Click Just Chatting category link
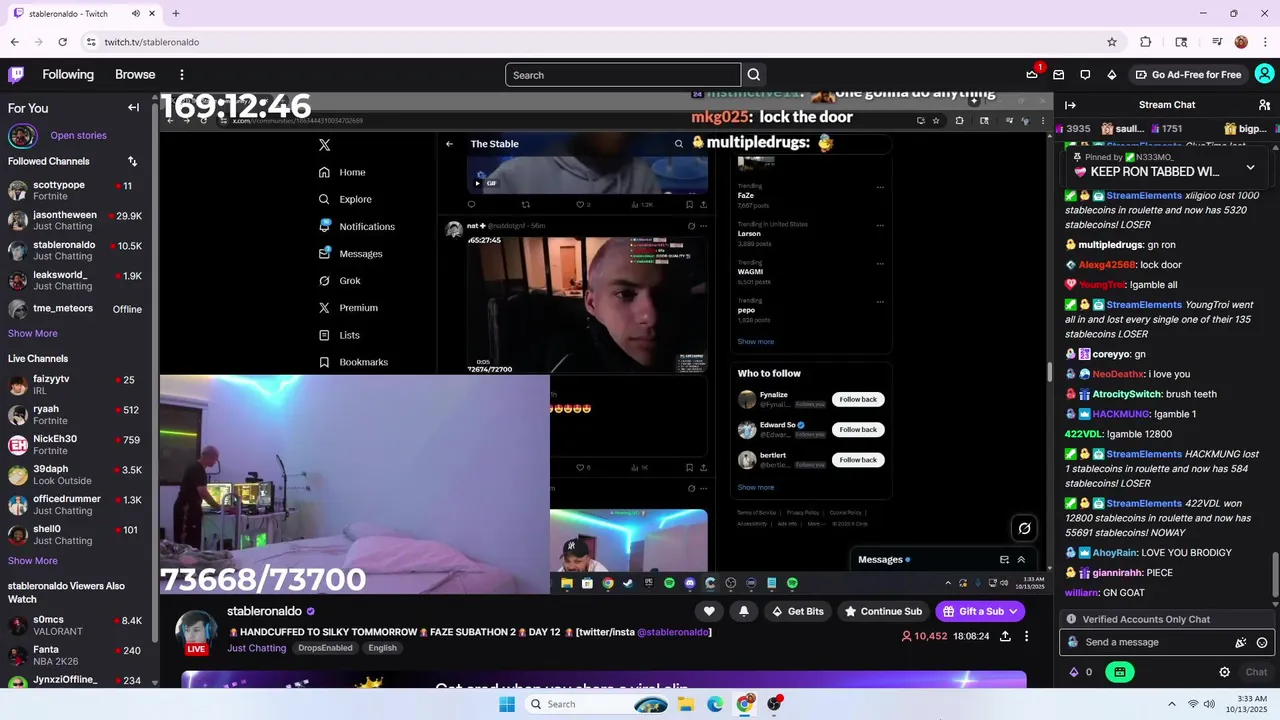 point(257,648)
